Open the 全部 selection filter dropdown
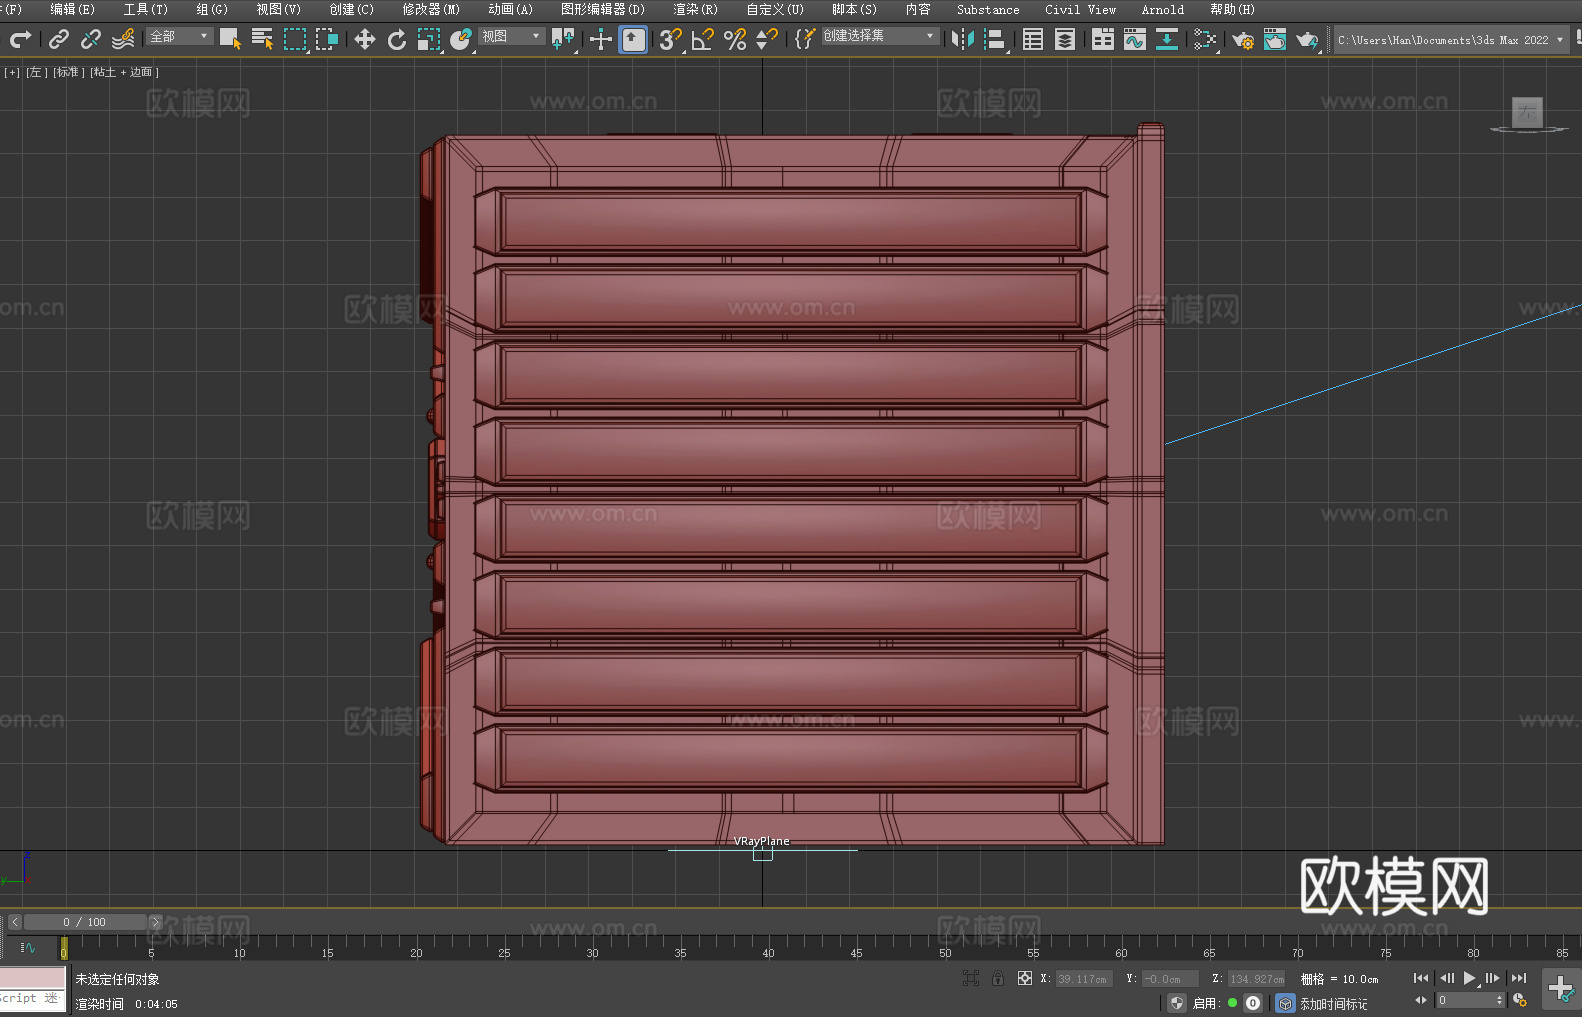 179,36
